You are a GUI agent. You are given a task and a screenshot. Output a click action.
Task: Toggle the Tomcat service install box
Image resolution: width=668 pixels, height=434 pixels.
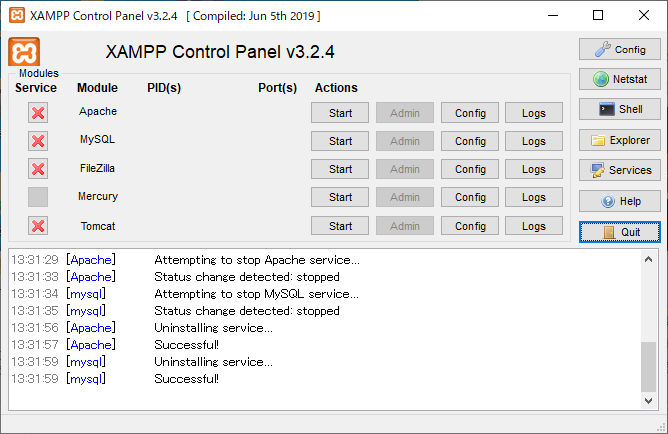pyautogui.click(x=38, y=226)
